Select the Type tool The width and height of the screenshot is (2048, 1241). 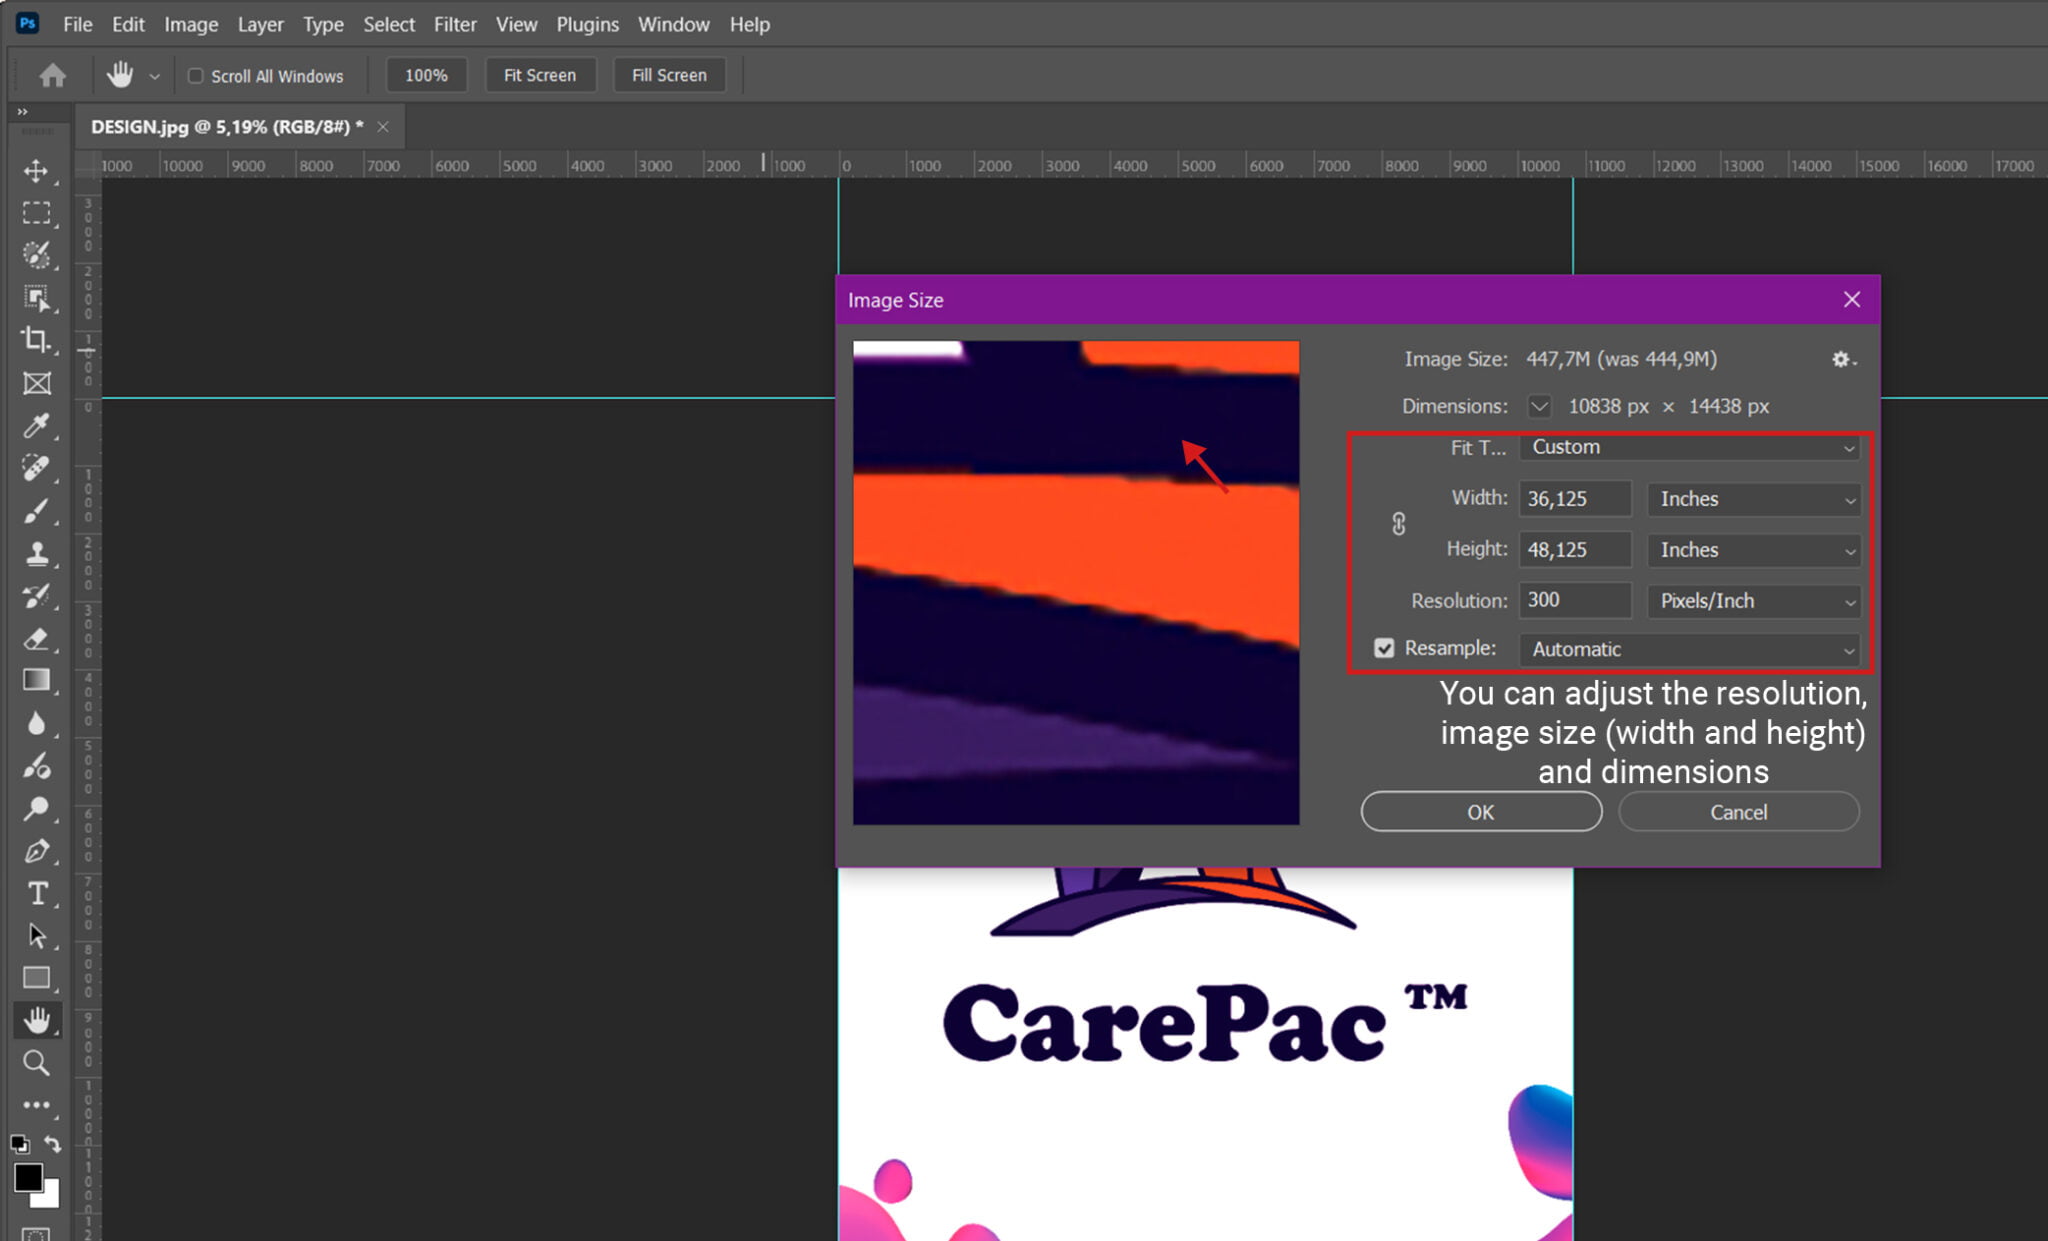pos(39,893)
